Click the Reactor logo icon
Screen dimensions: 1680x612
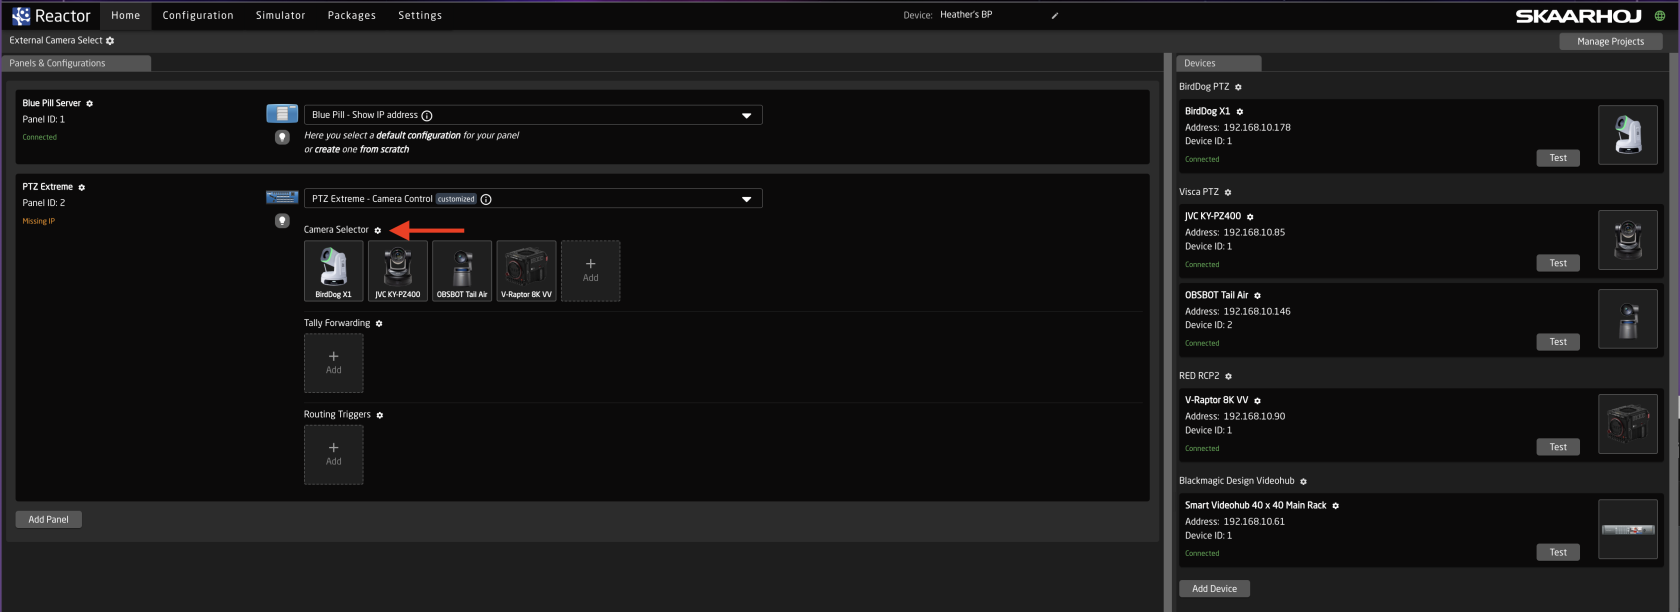tap(21, 15)
